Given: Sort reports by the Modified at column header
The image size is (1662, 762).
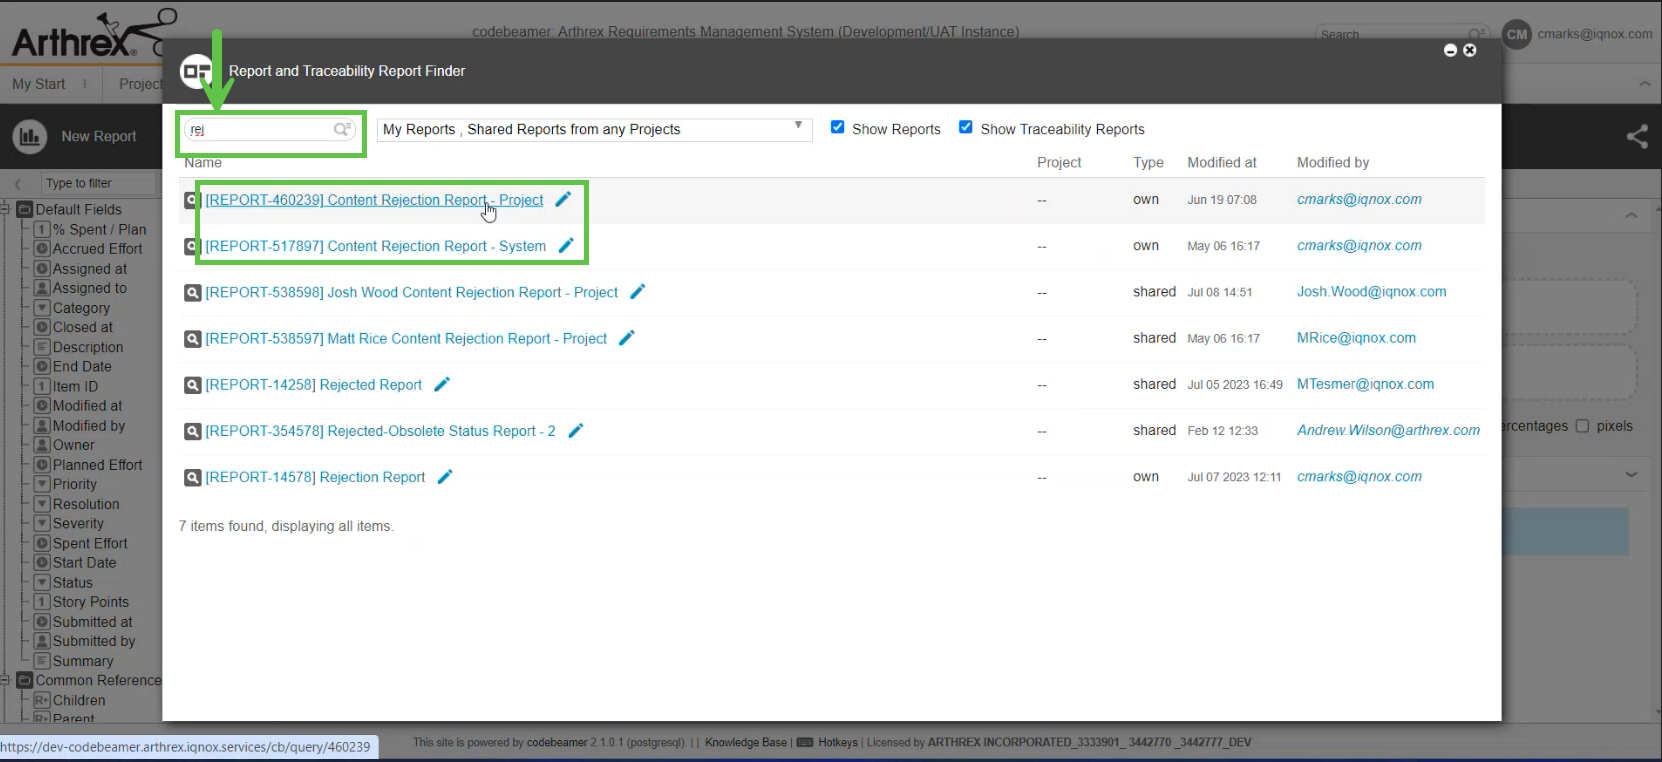Looking at the screenshot, I should pos(1221,162).
